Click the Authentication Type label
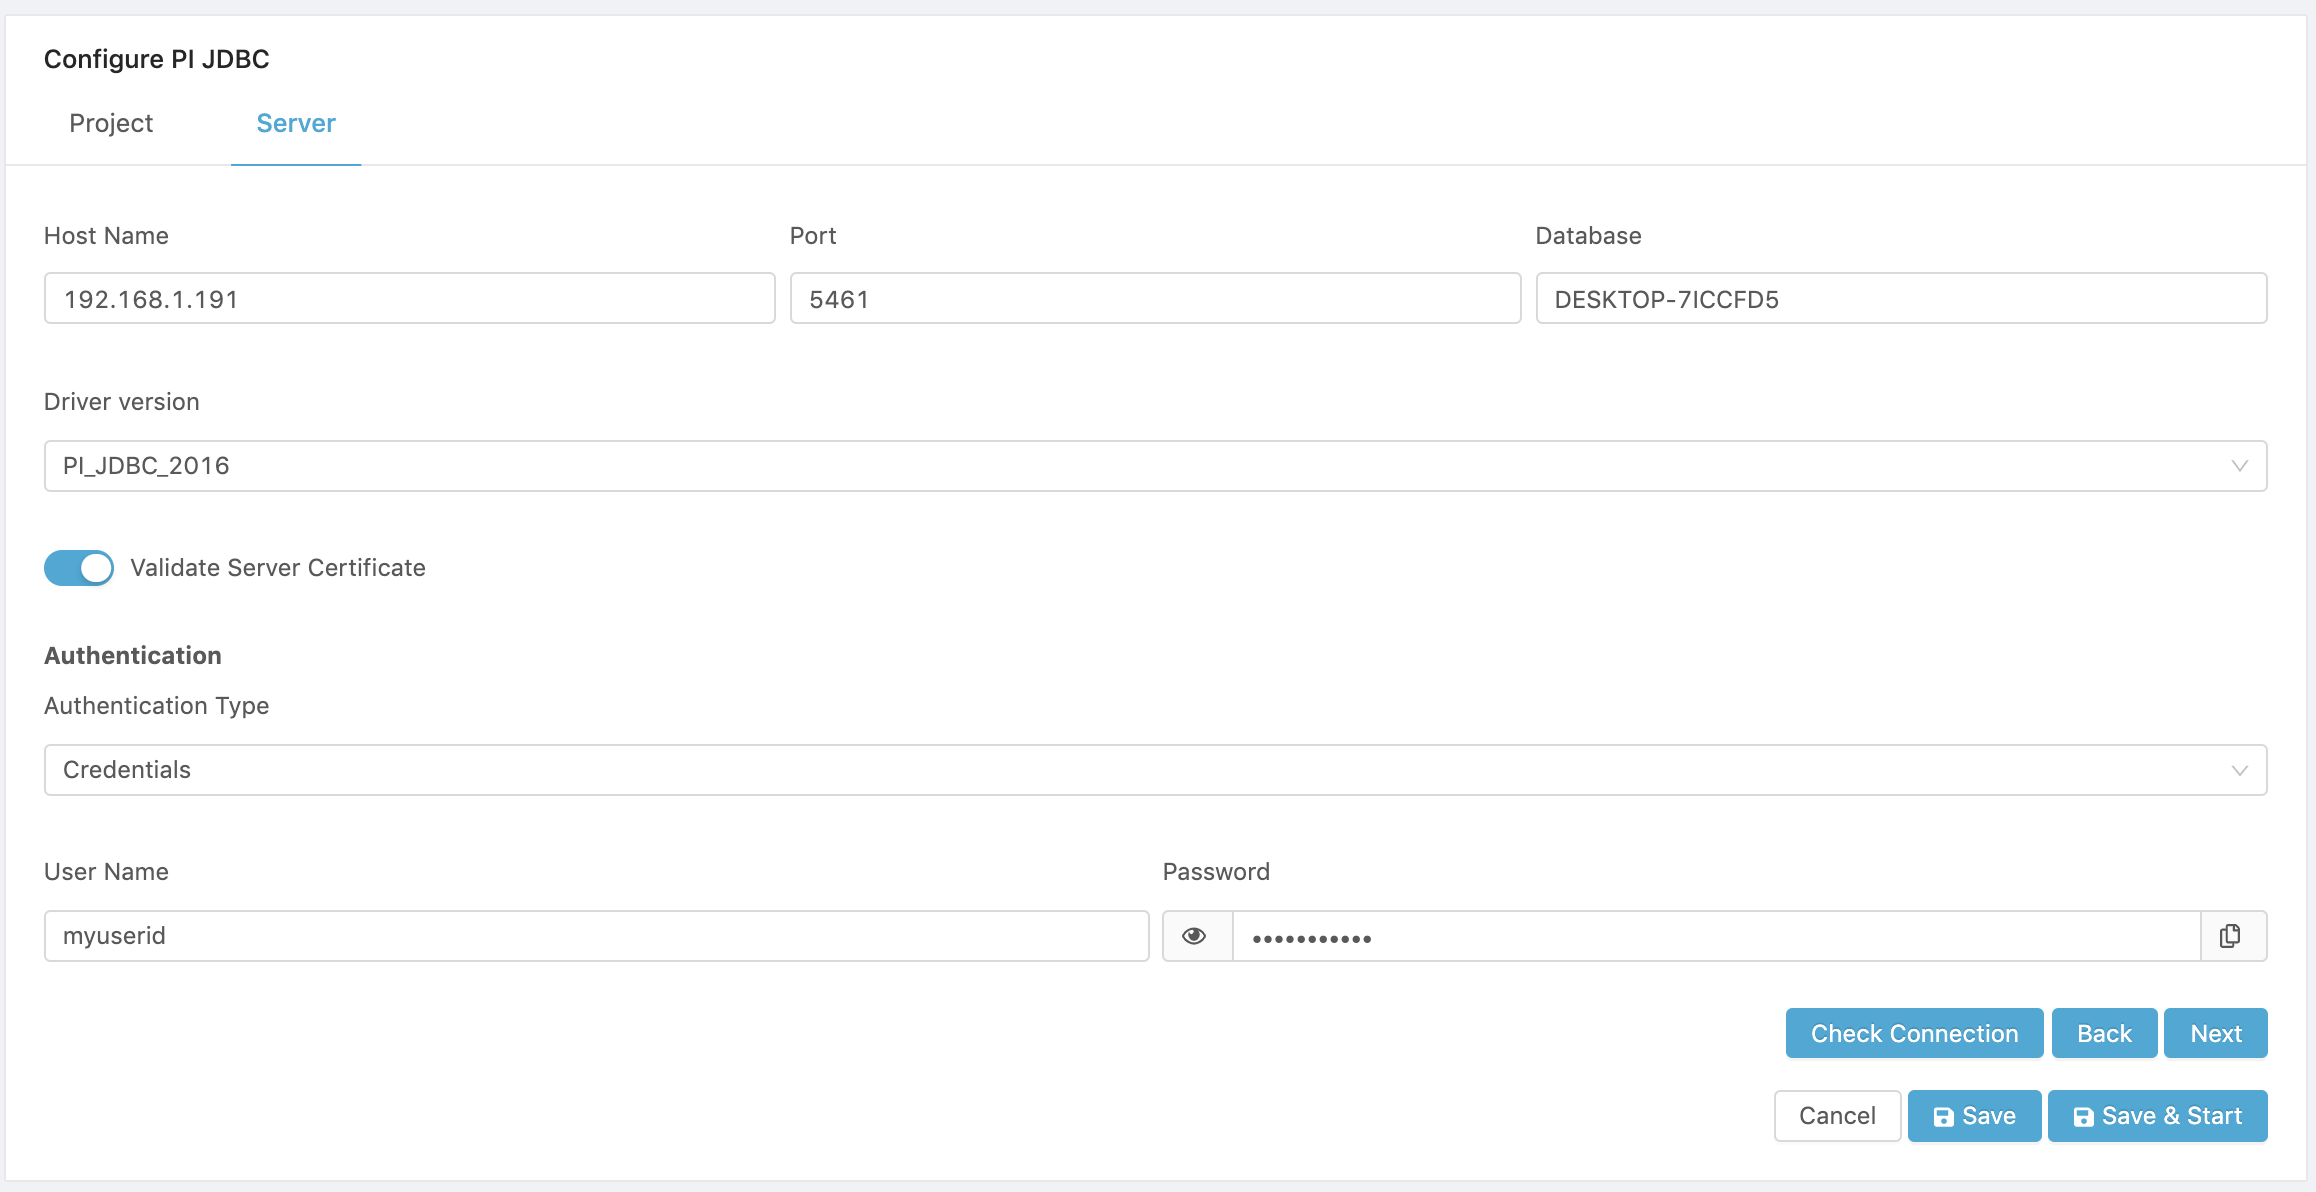Screen dimensions: 2316x1192 pos(156,706)
